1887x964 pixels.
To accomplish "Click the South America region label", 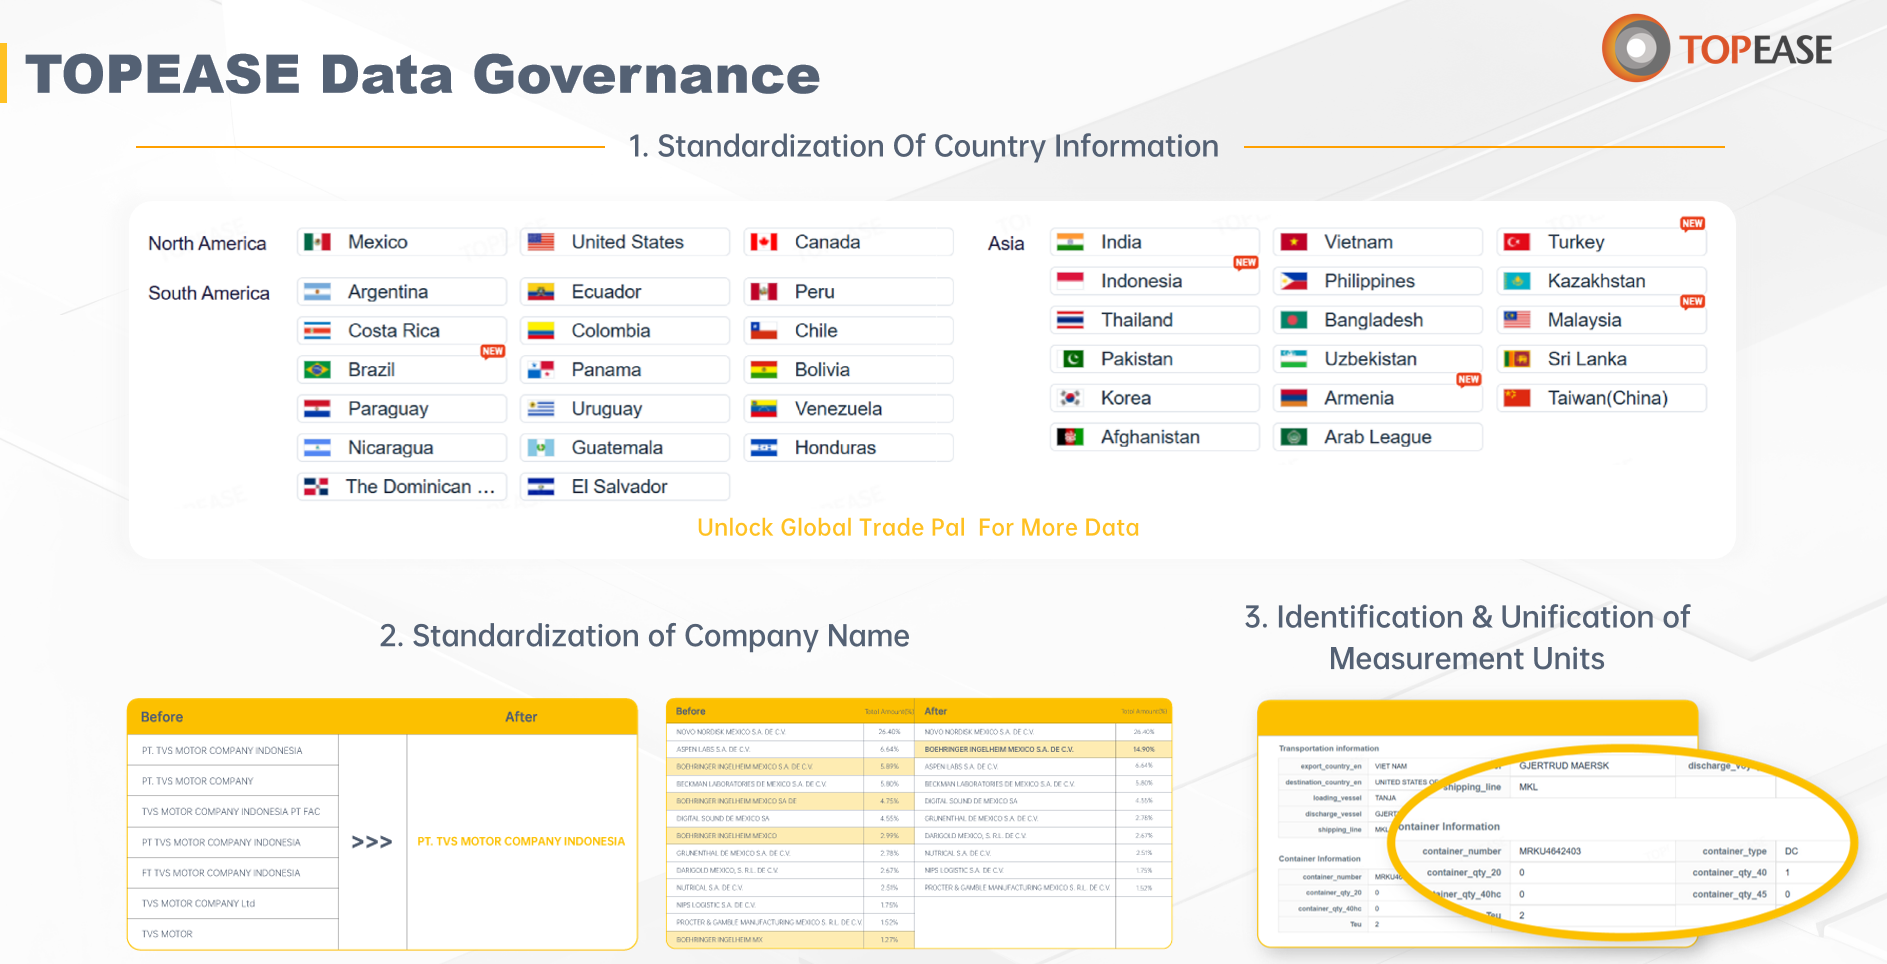I will 209,293.
